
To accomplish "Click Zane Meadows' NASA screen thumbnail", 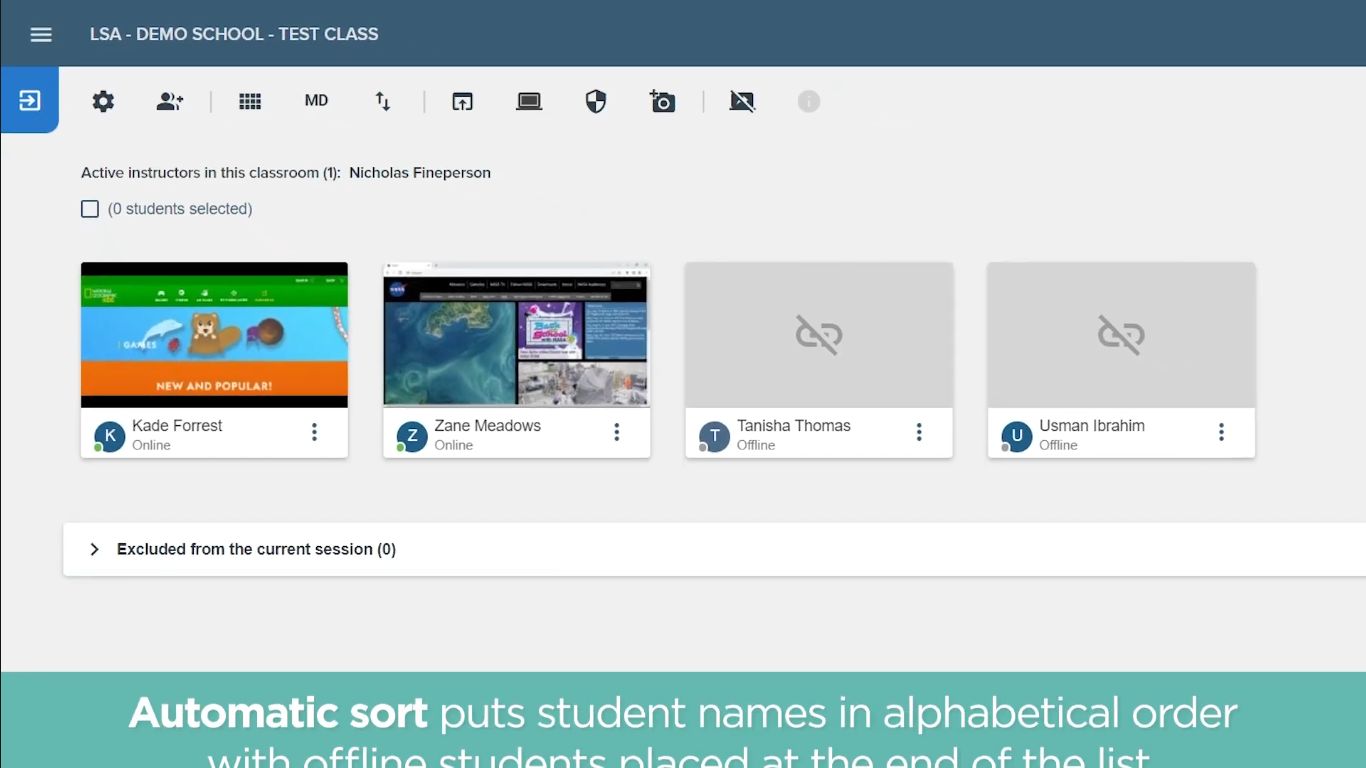I will click(517, 335).
